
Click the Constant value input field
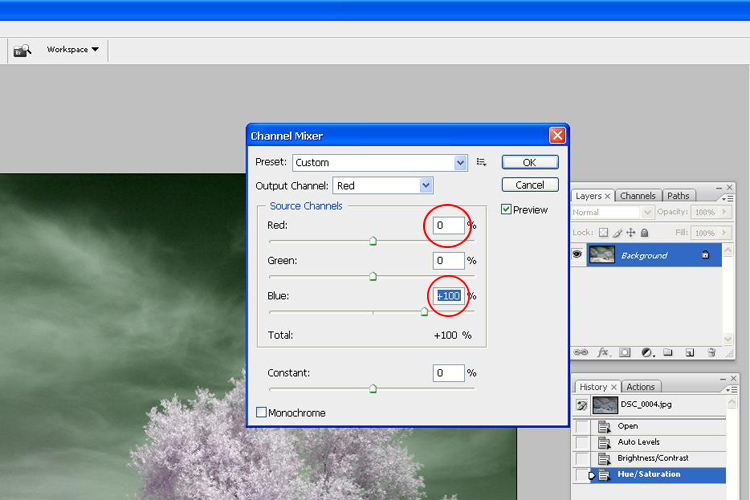(448, 373)
